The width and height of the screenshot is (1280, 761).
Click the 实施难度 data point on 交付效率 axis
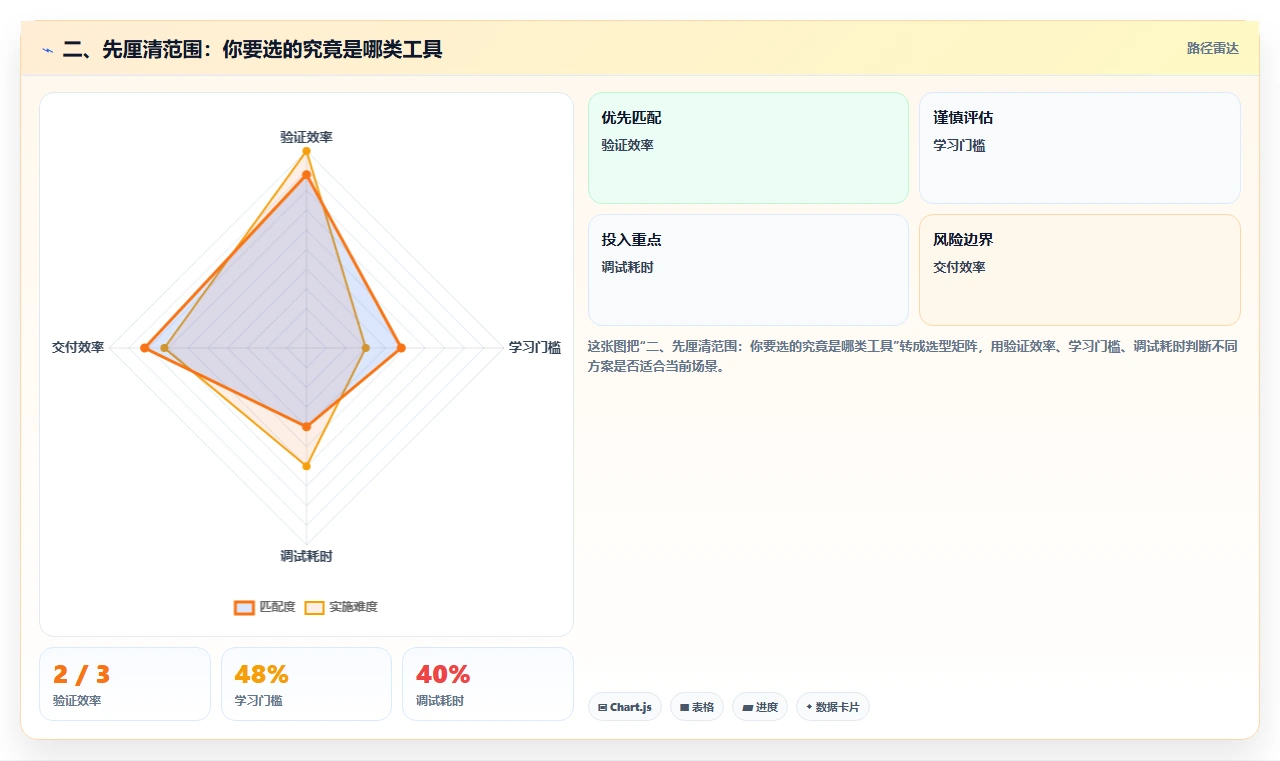pyautogui.click(x=166, y=348)
